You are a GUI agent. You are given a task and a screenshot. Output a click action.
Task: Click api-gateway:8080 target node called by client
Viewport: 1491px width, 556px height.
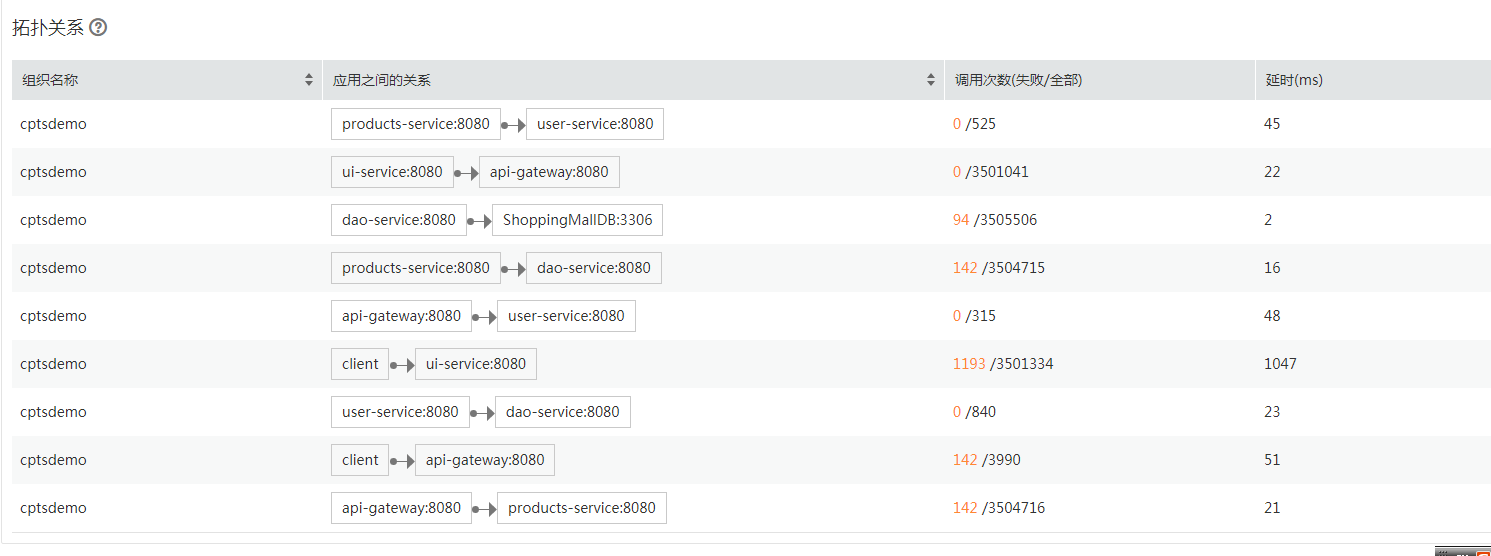point(485,460)
